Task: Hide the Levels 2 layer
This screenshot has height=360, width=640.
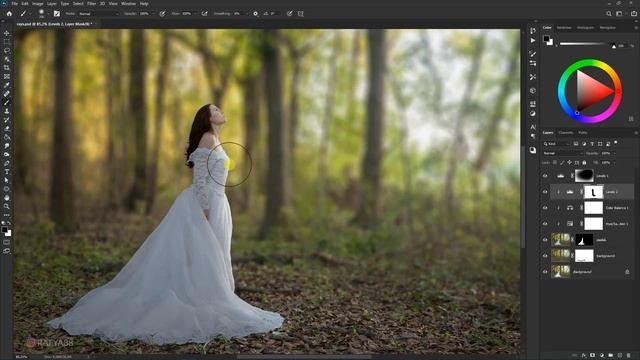Action: point(545,192)
